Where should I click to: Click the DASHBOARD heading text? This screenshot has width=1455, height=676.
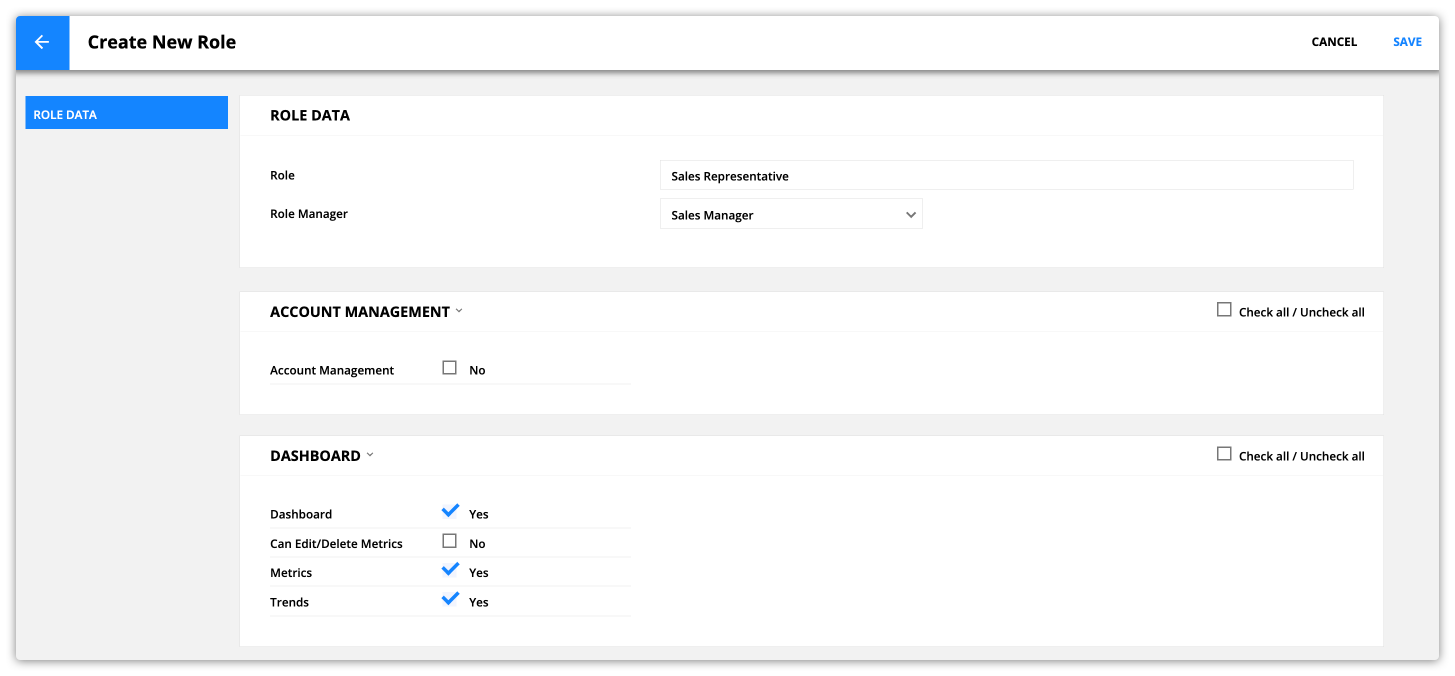tap(315, 456)
